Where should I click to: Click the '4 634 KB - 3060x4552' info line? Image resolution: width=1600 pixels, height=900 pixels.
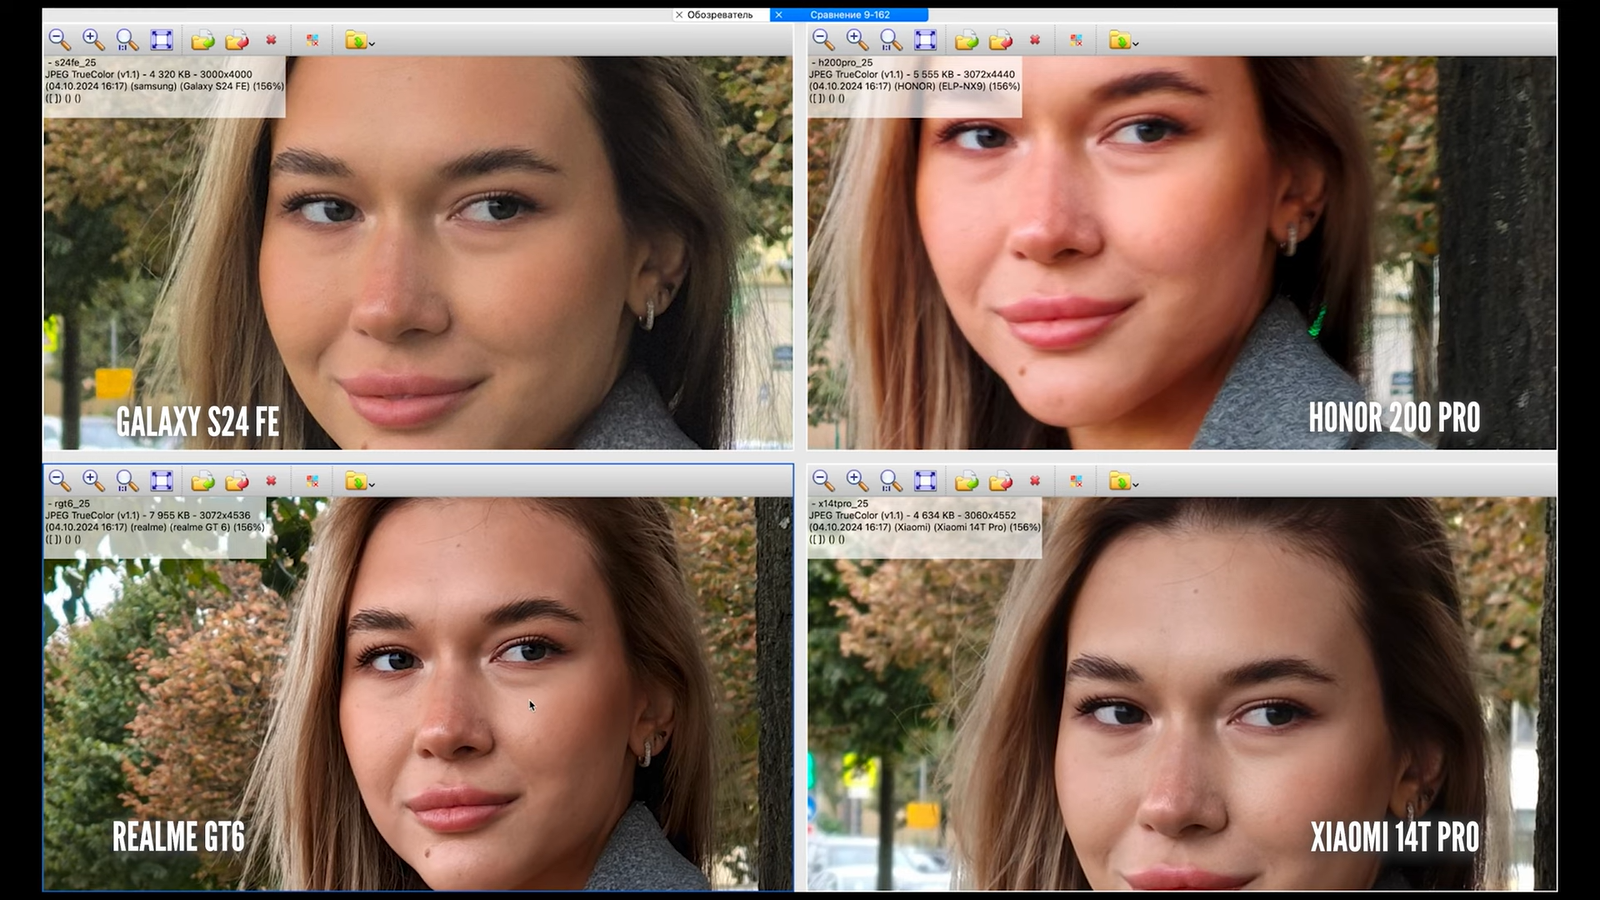(x=913, y=516)
